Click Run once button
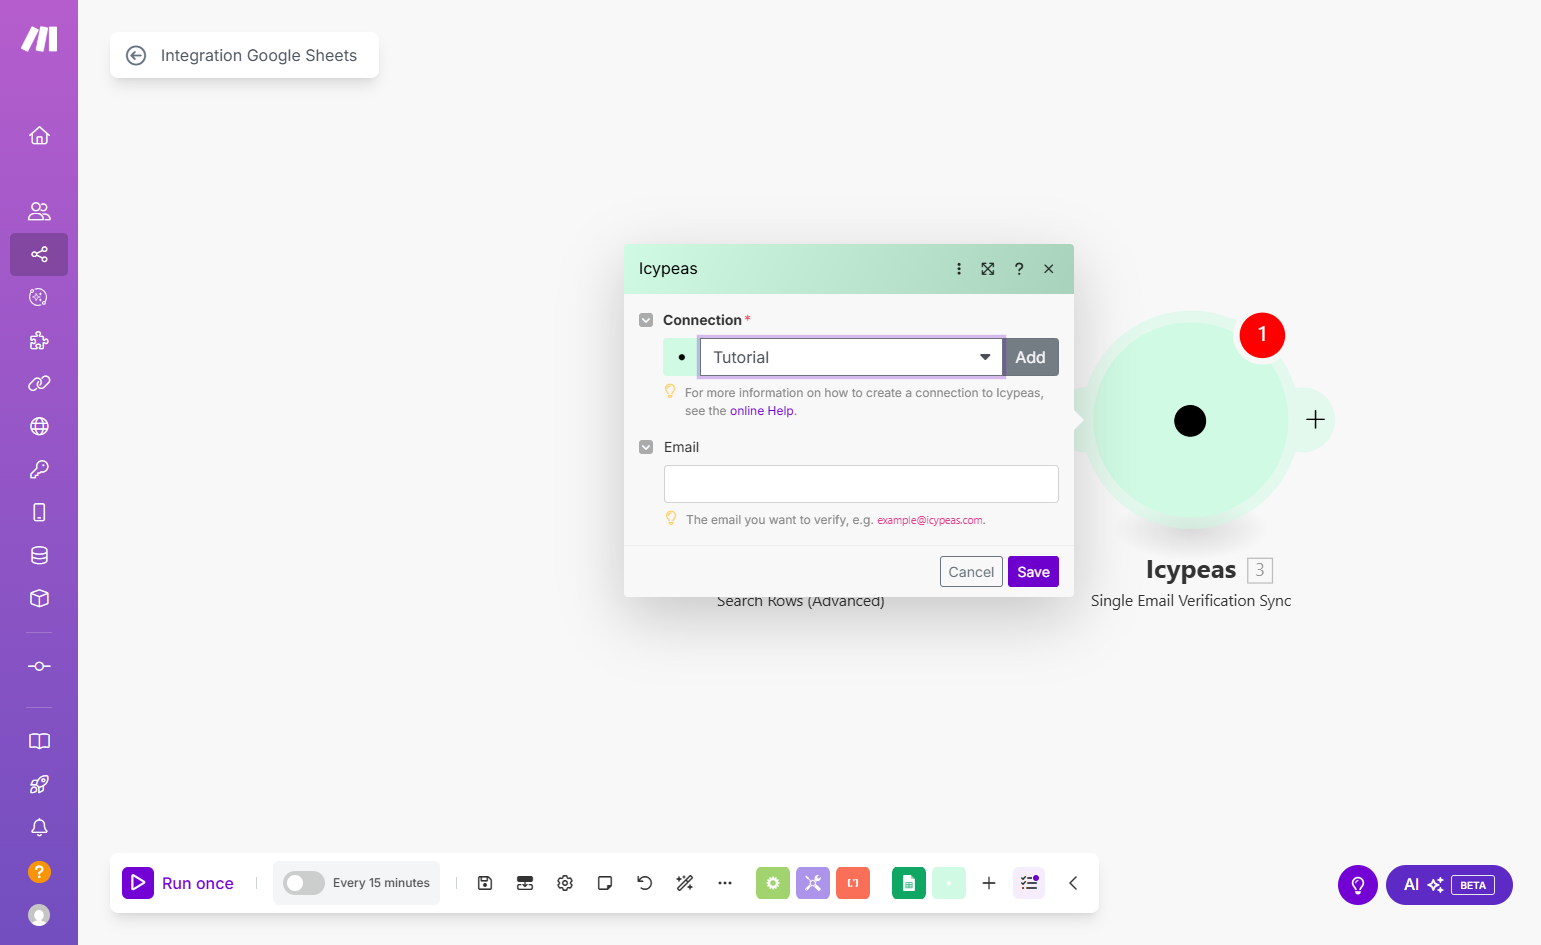The image size is (1541, 945). point(178,883)
